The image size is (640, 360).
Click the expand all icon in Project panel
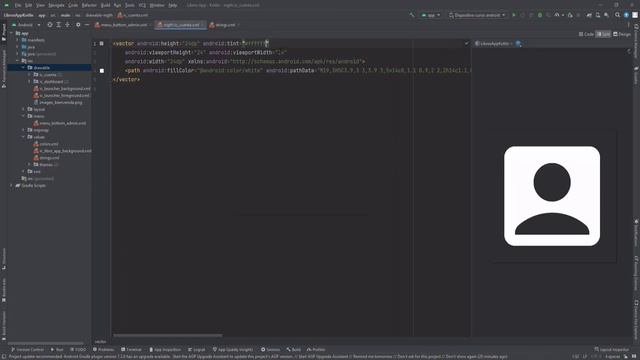point(59,25)
